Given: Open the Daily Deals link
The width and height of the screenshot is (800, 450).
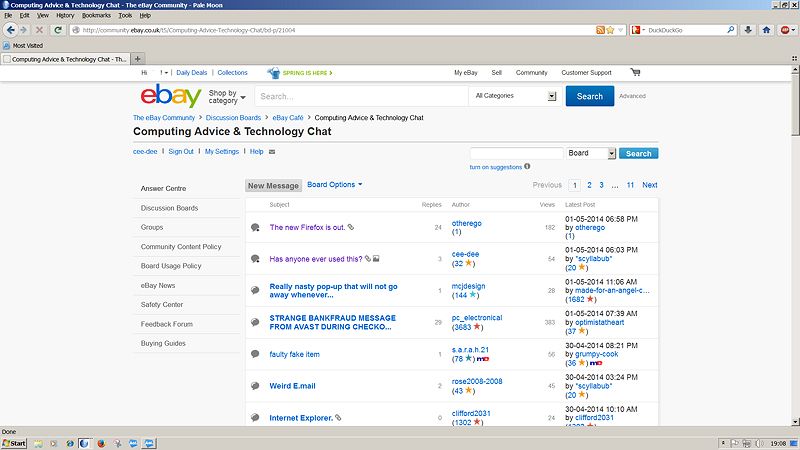Looking at the screenshot, I should [192, 72].
